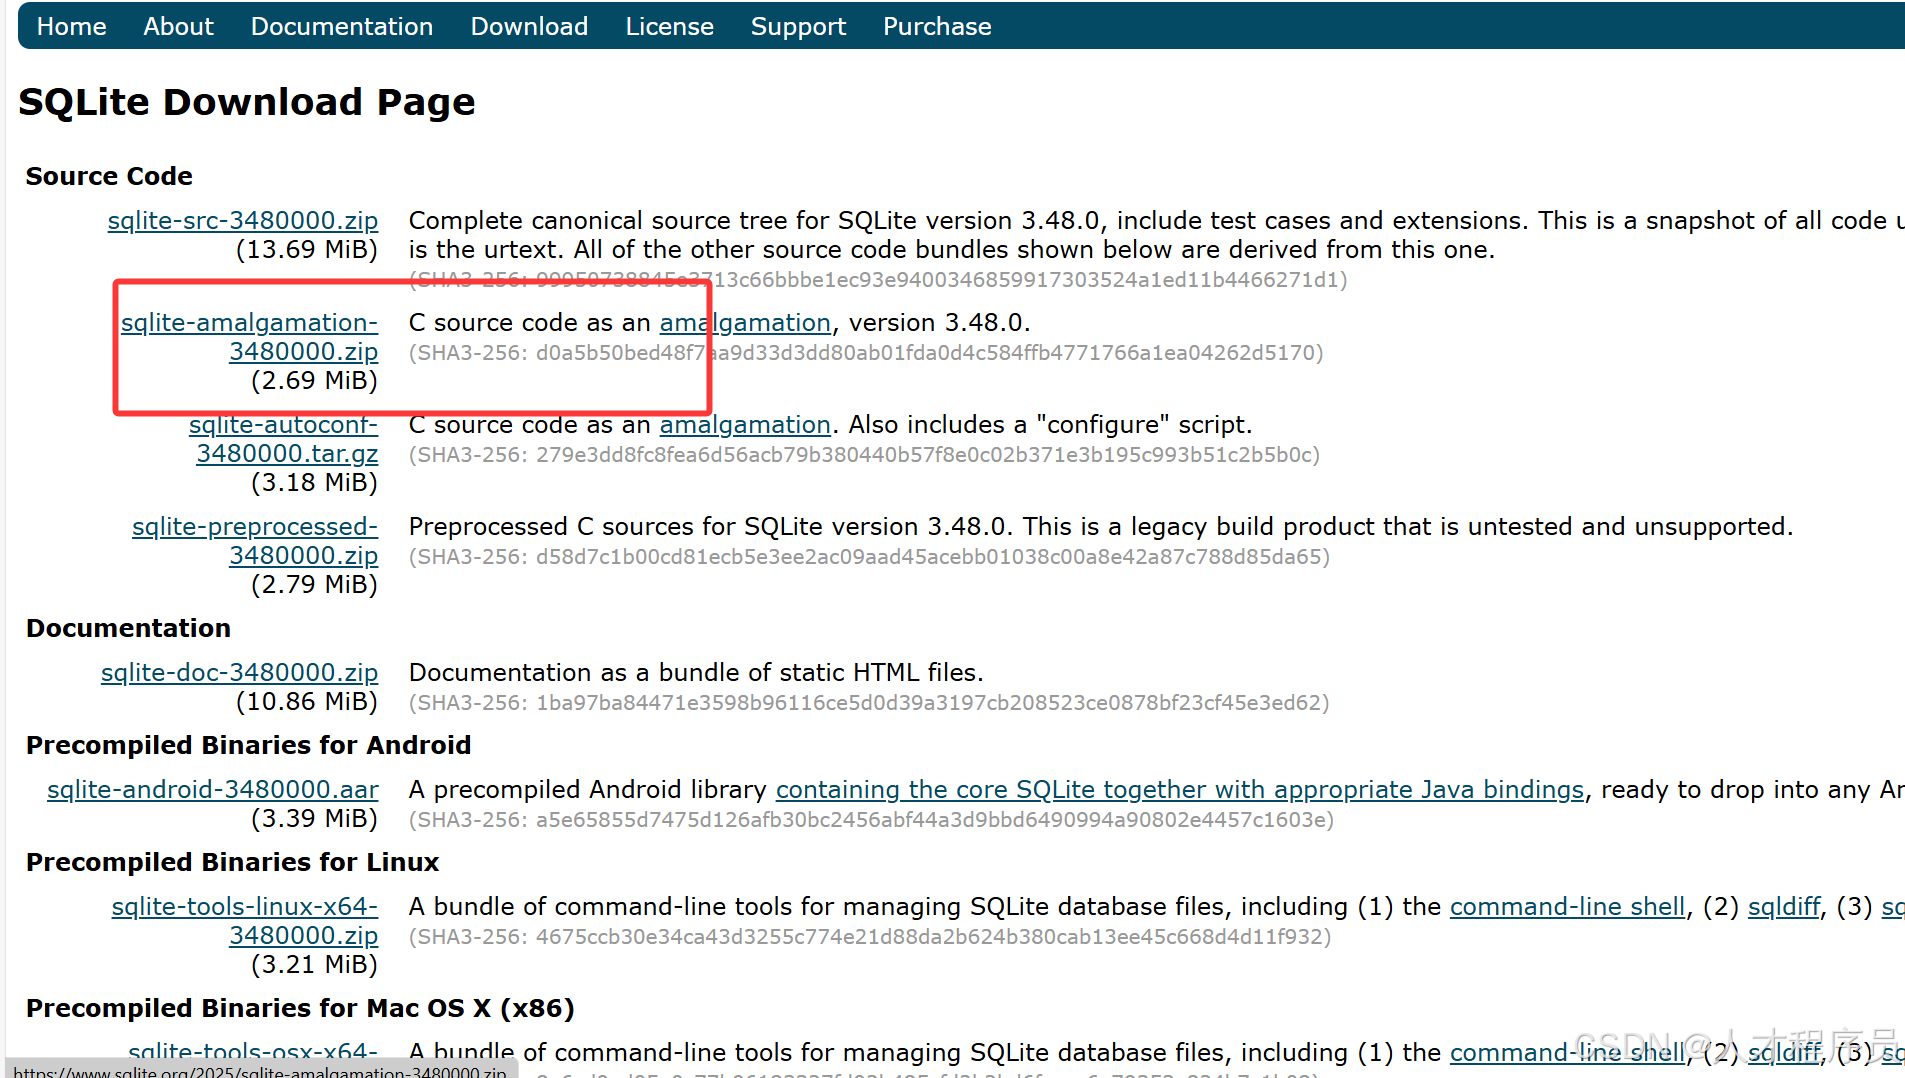1905x1078 pixels.
Task: Click Support in the navigation bar
Action: tap(798, 27)
